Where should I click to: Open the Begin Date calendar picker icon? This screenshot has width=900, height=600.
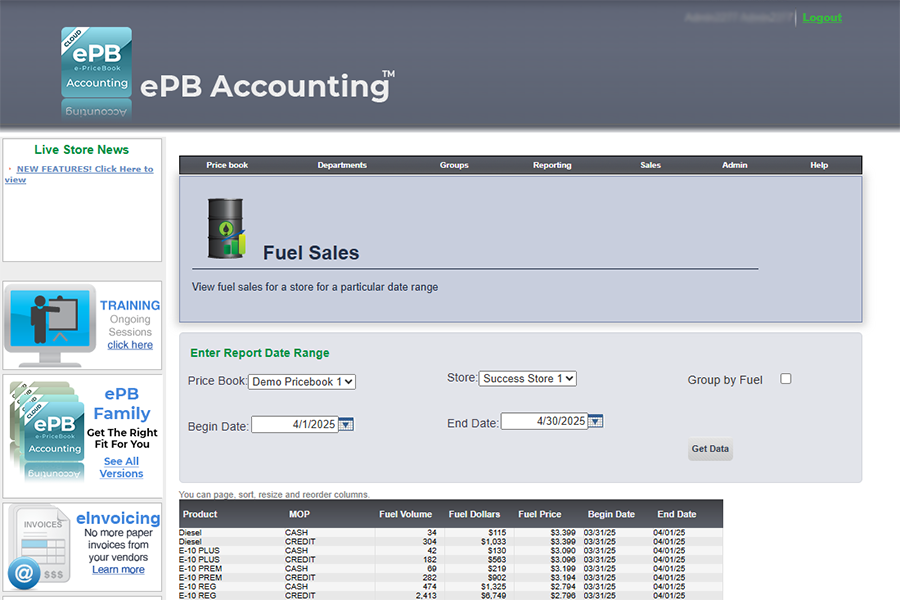click(346, 424)
